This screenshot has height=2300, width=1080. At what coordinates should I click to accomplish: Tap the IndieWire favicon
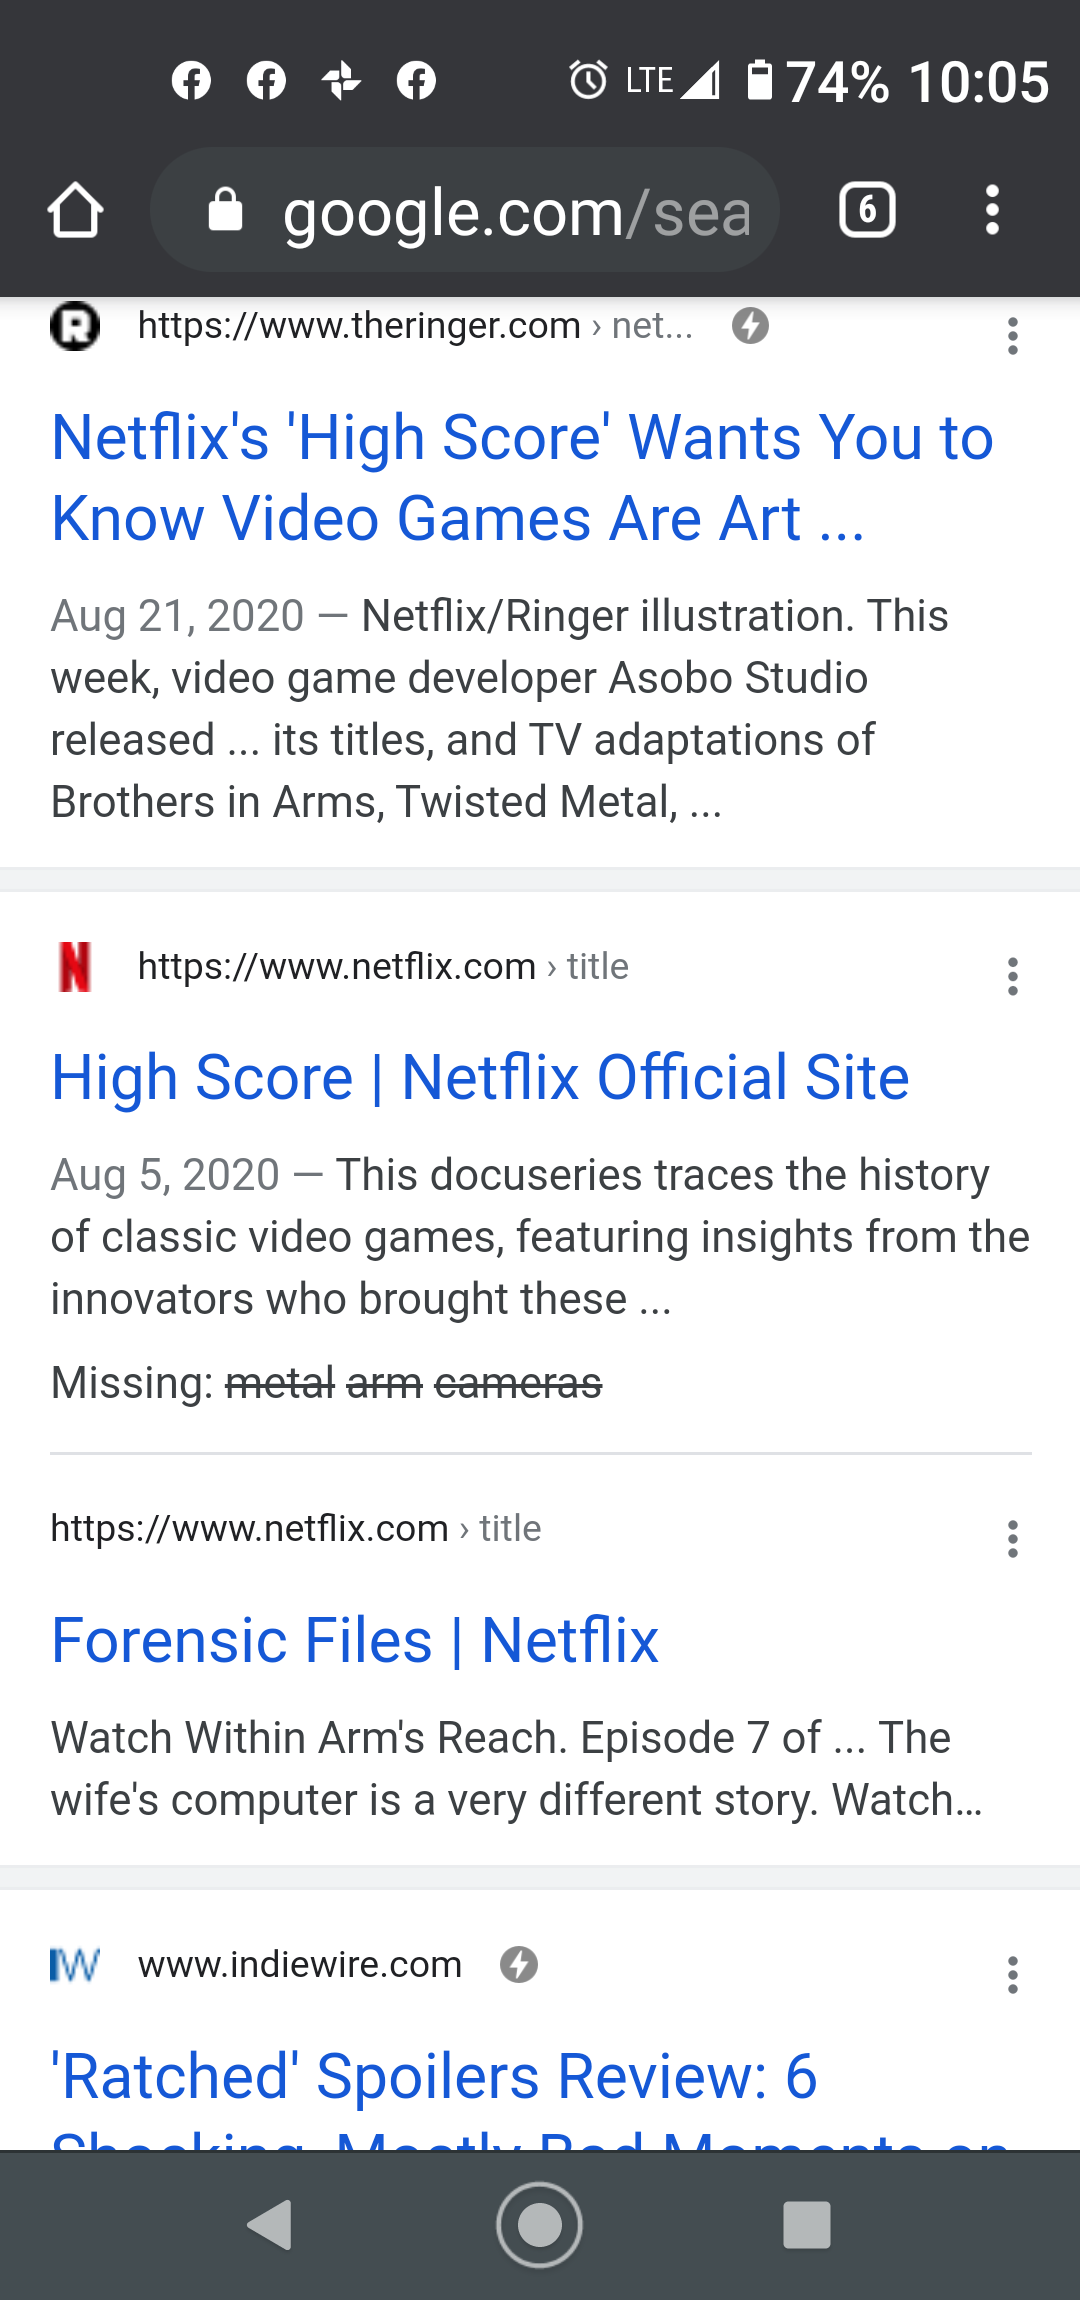[x=75, y=1965]
